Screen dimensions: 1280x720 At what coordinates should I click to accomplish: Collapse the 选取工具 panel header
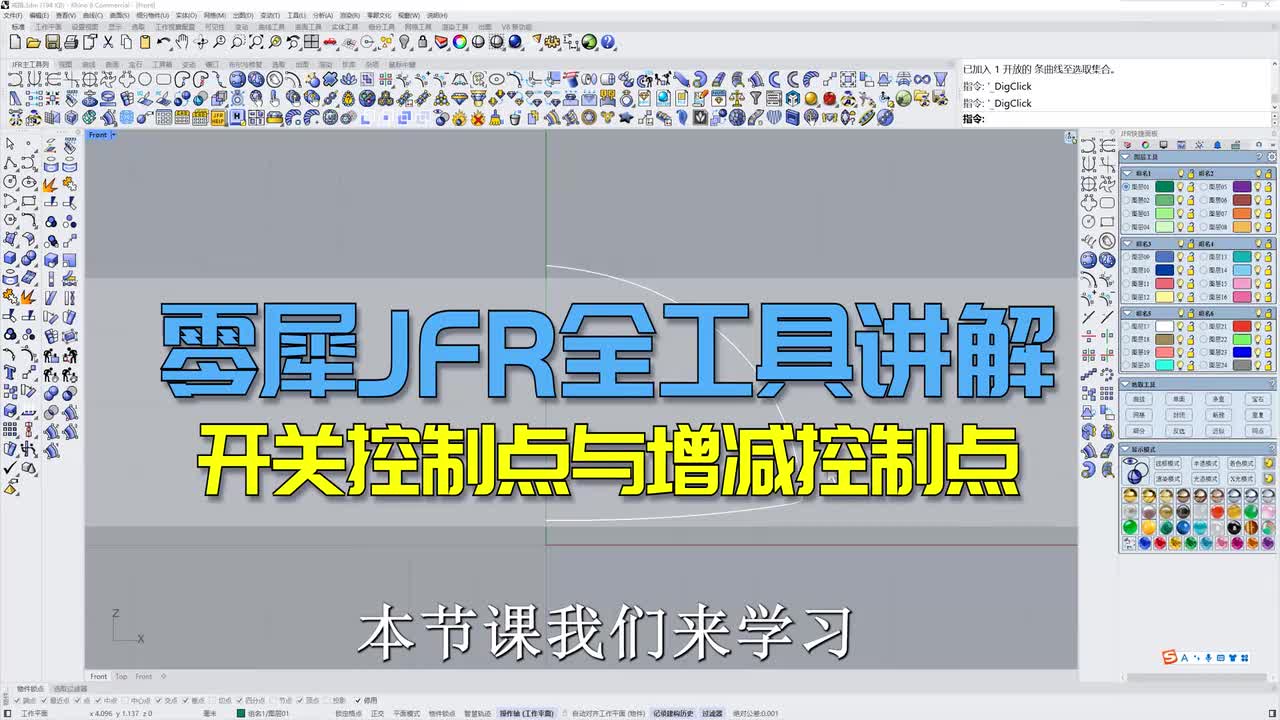coord(1126,384)
